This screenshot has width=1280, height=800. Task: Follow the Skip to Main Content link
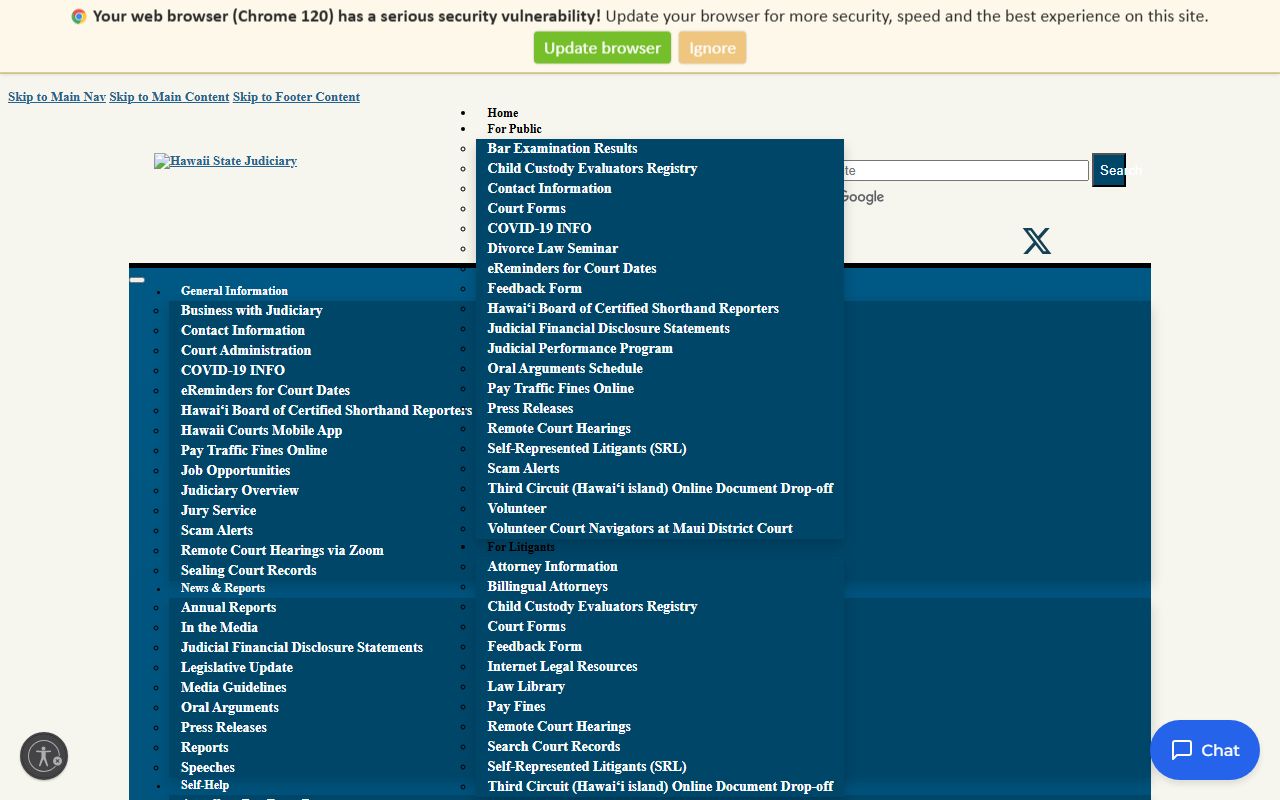tap(169, 97)
